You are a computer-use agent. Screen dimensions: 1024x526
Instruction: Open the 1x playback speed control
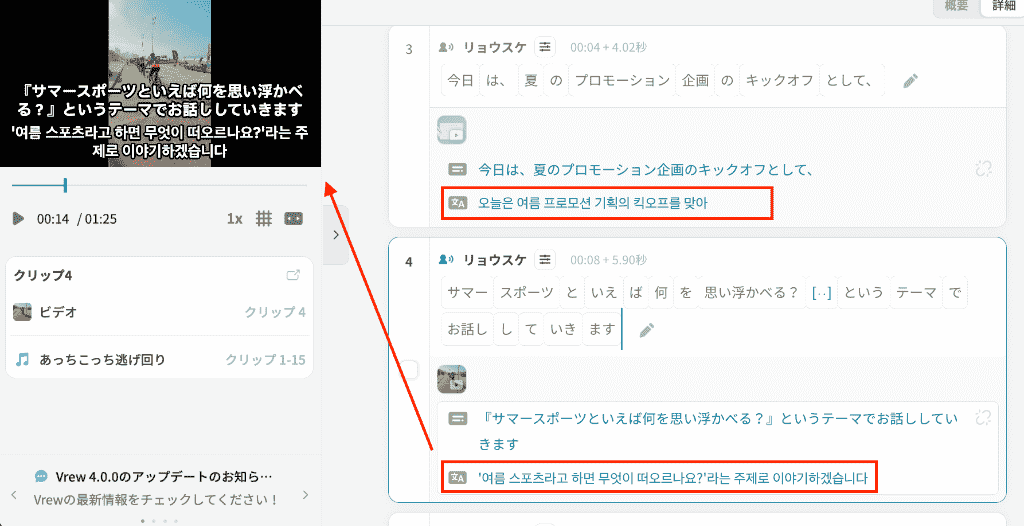point(234,219)
